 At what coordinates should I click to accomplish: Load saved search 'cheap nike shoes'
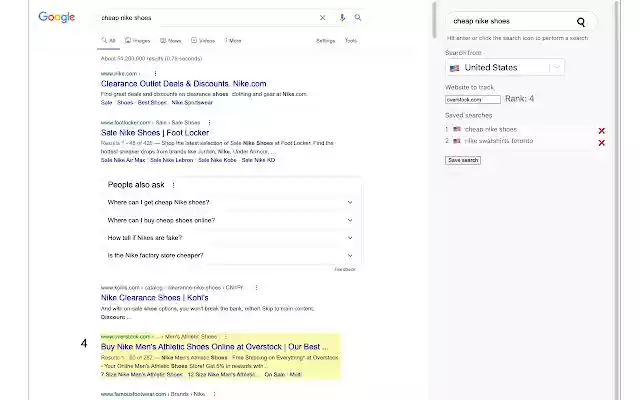491,129
